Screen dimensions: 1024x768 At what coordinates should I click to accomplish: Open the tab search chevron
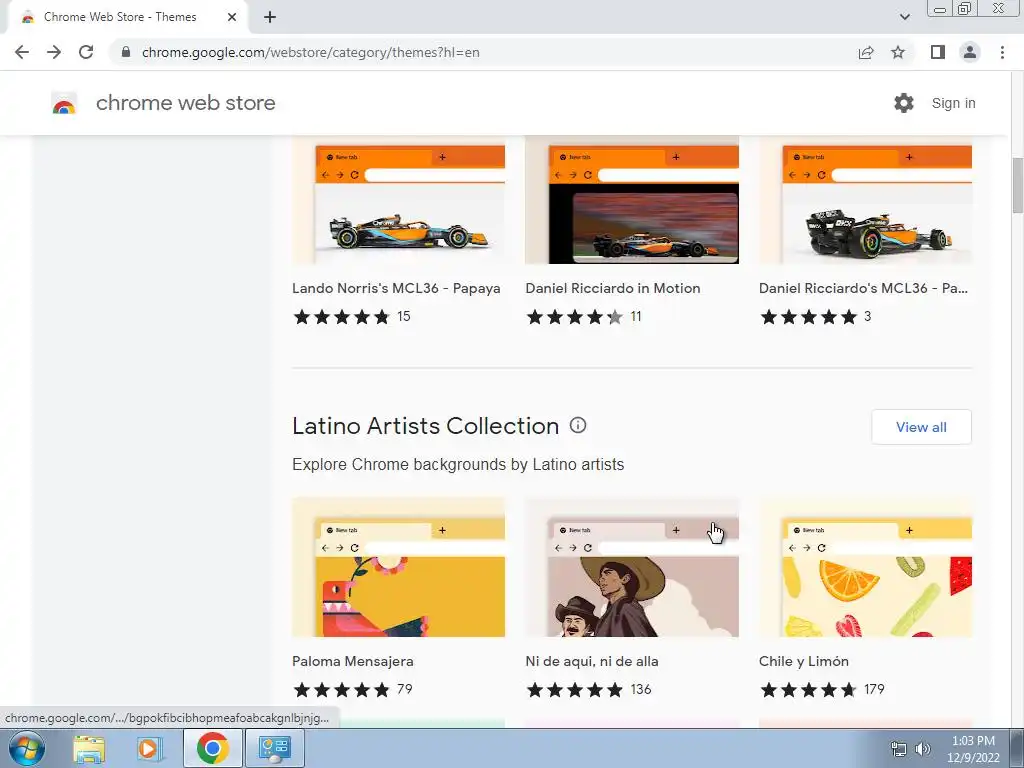click(904, 17)
